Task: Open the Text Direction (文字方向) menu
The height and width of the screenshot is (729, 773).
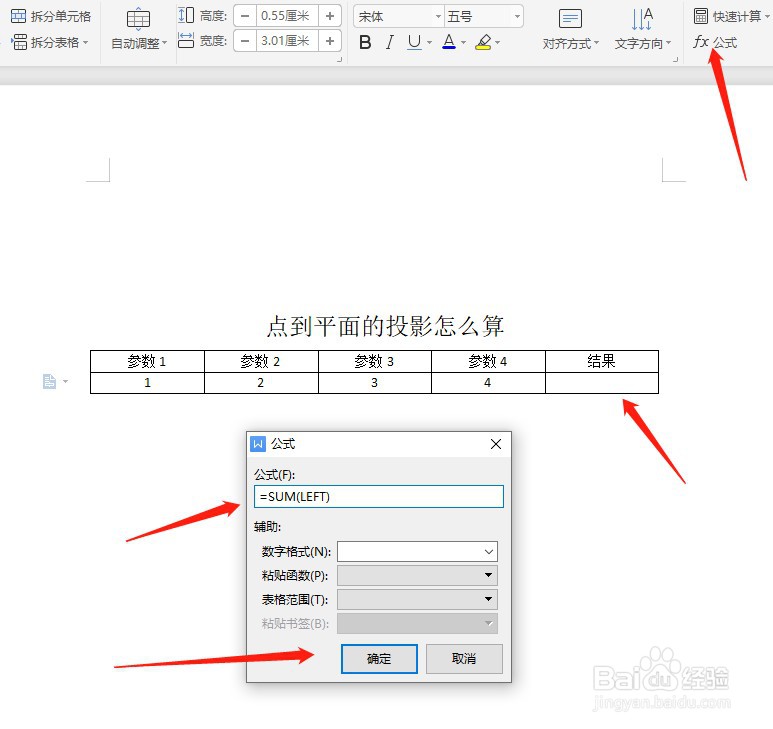Action: click(x=642, y=30)
